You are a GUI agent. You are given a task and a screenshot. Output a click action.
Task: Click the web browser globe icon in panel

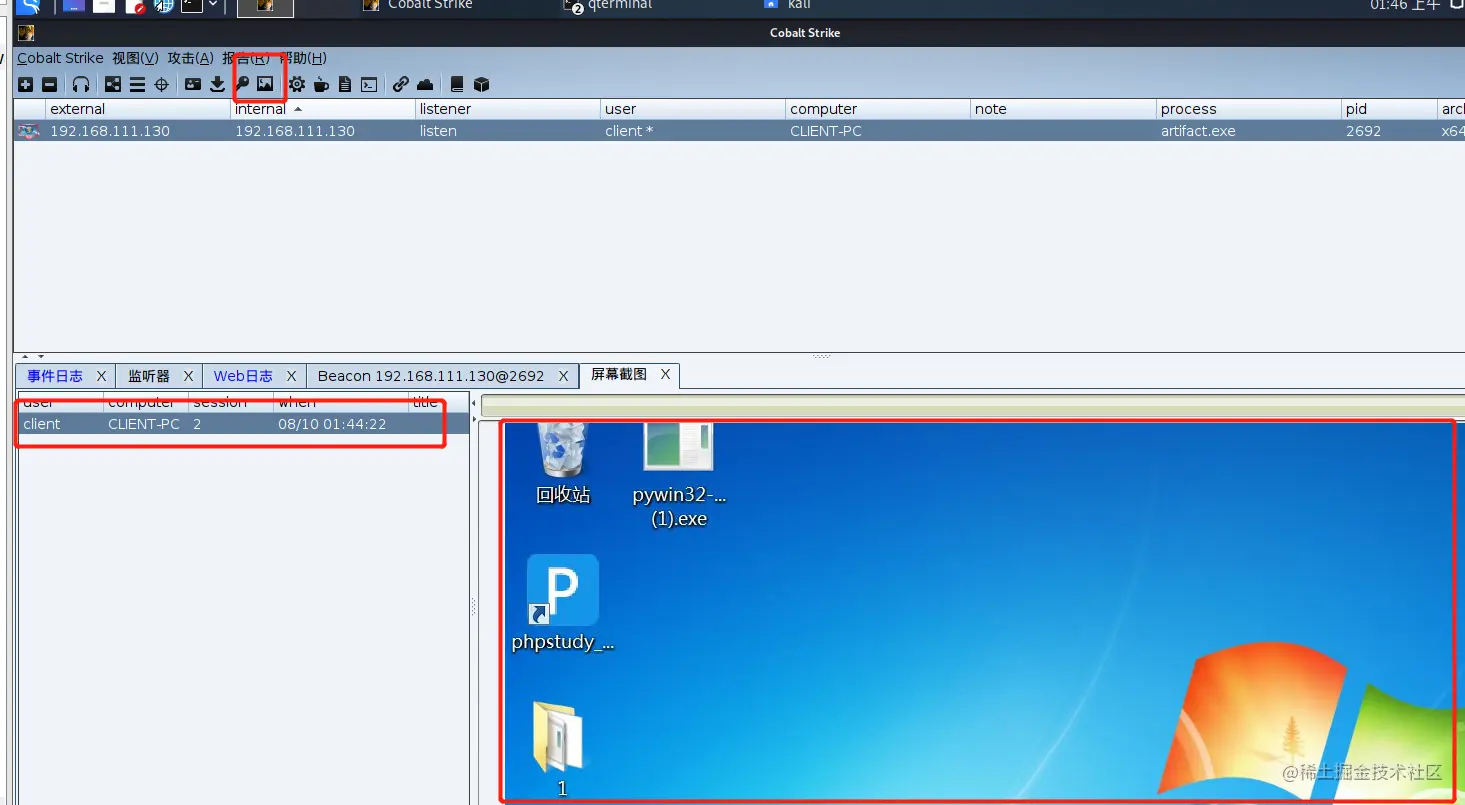(x=163, y=5)
